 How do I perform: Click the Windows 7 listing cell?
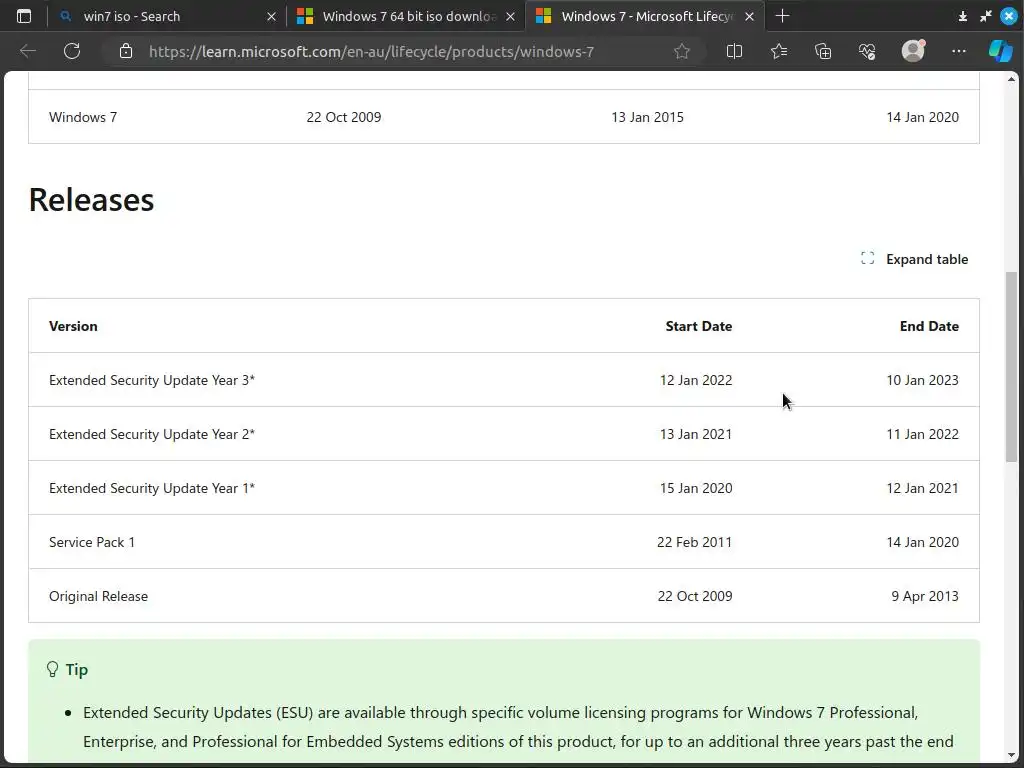coord(83,117)
